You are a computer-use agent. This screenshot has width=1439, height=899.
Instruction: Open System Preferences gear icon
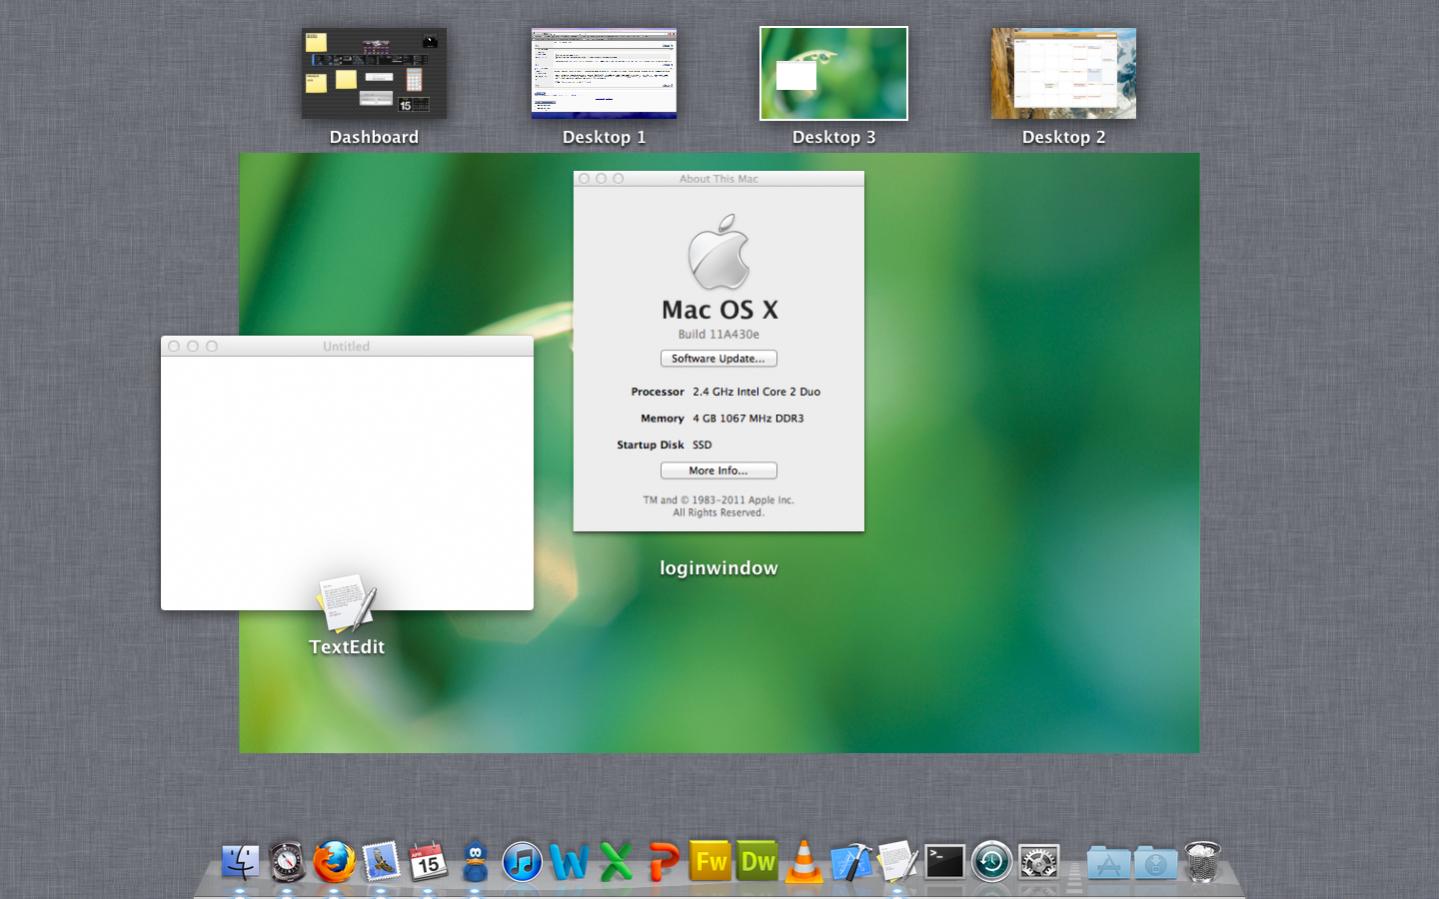pos(1038,862)
